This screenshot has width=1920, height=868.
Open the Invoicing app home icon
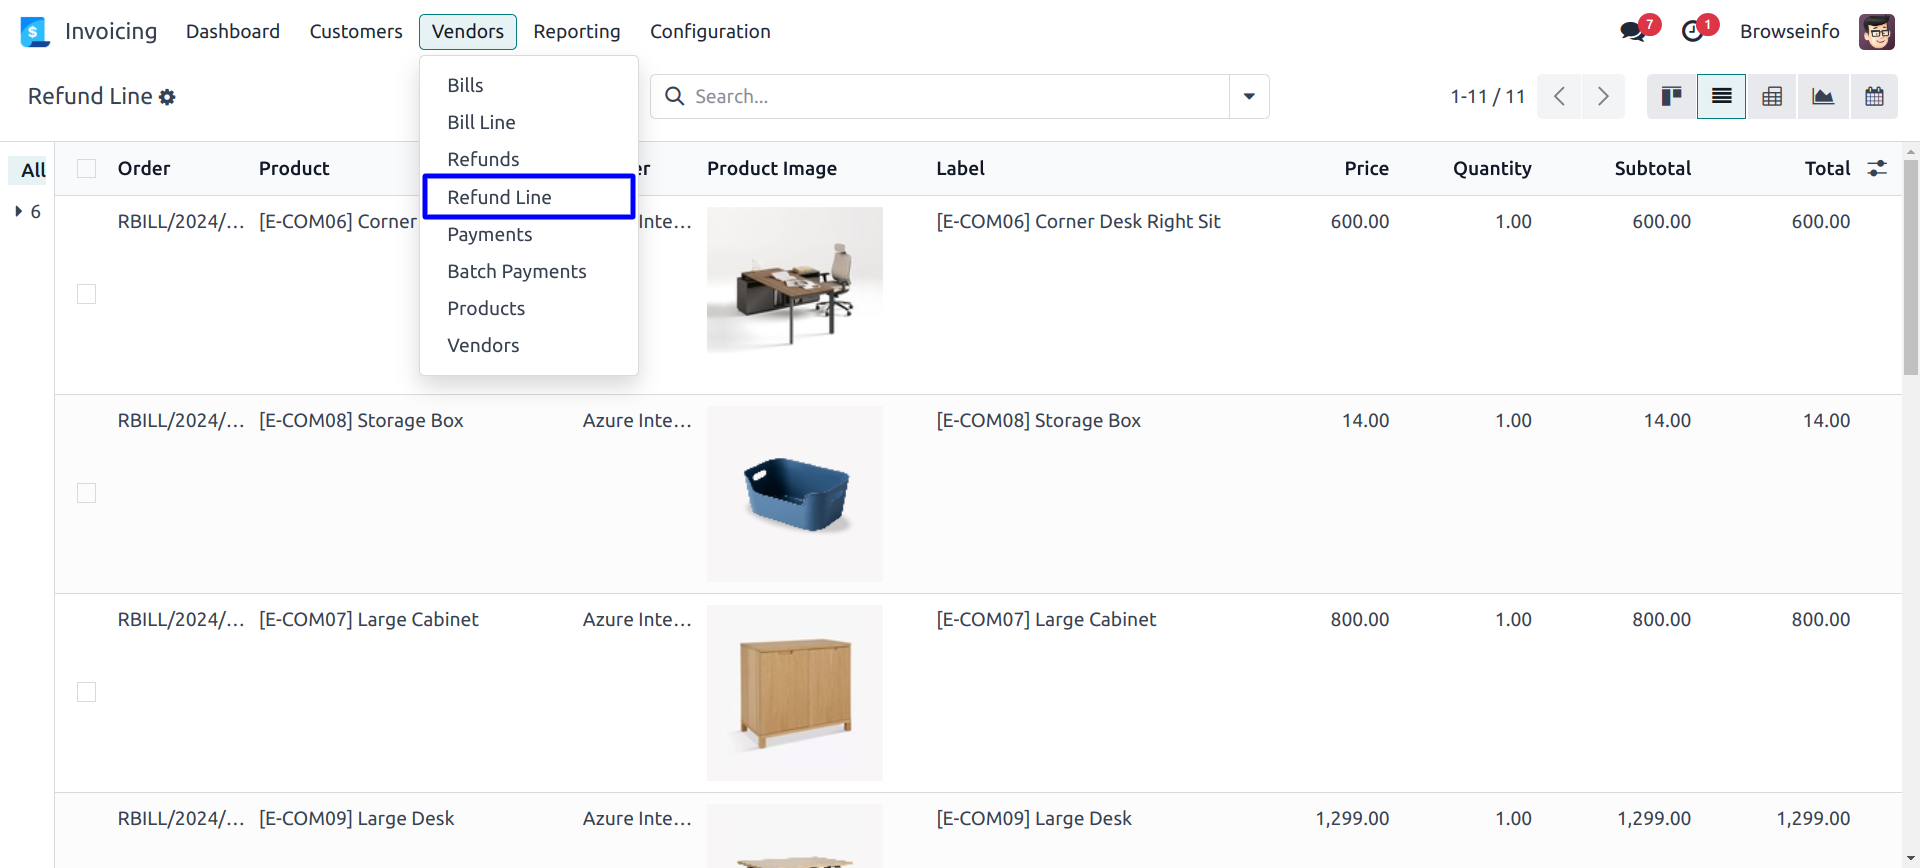(35, 32)
